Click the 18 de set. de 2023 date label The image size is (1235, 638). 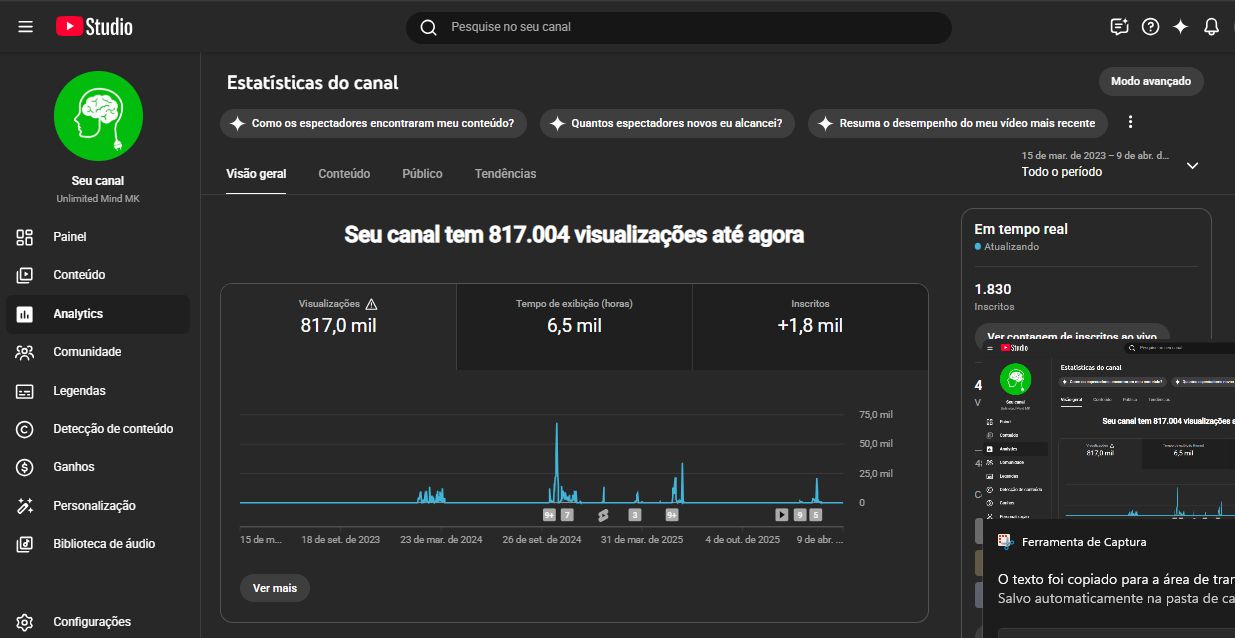click(x=340, y=539)
